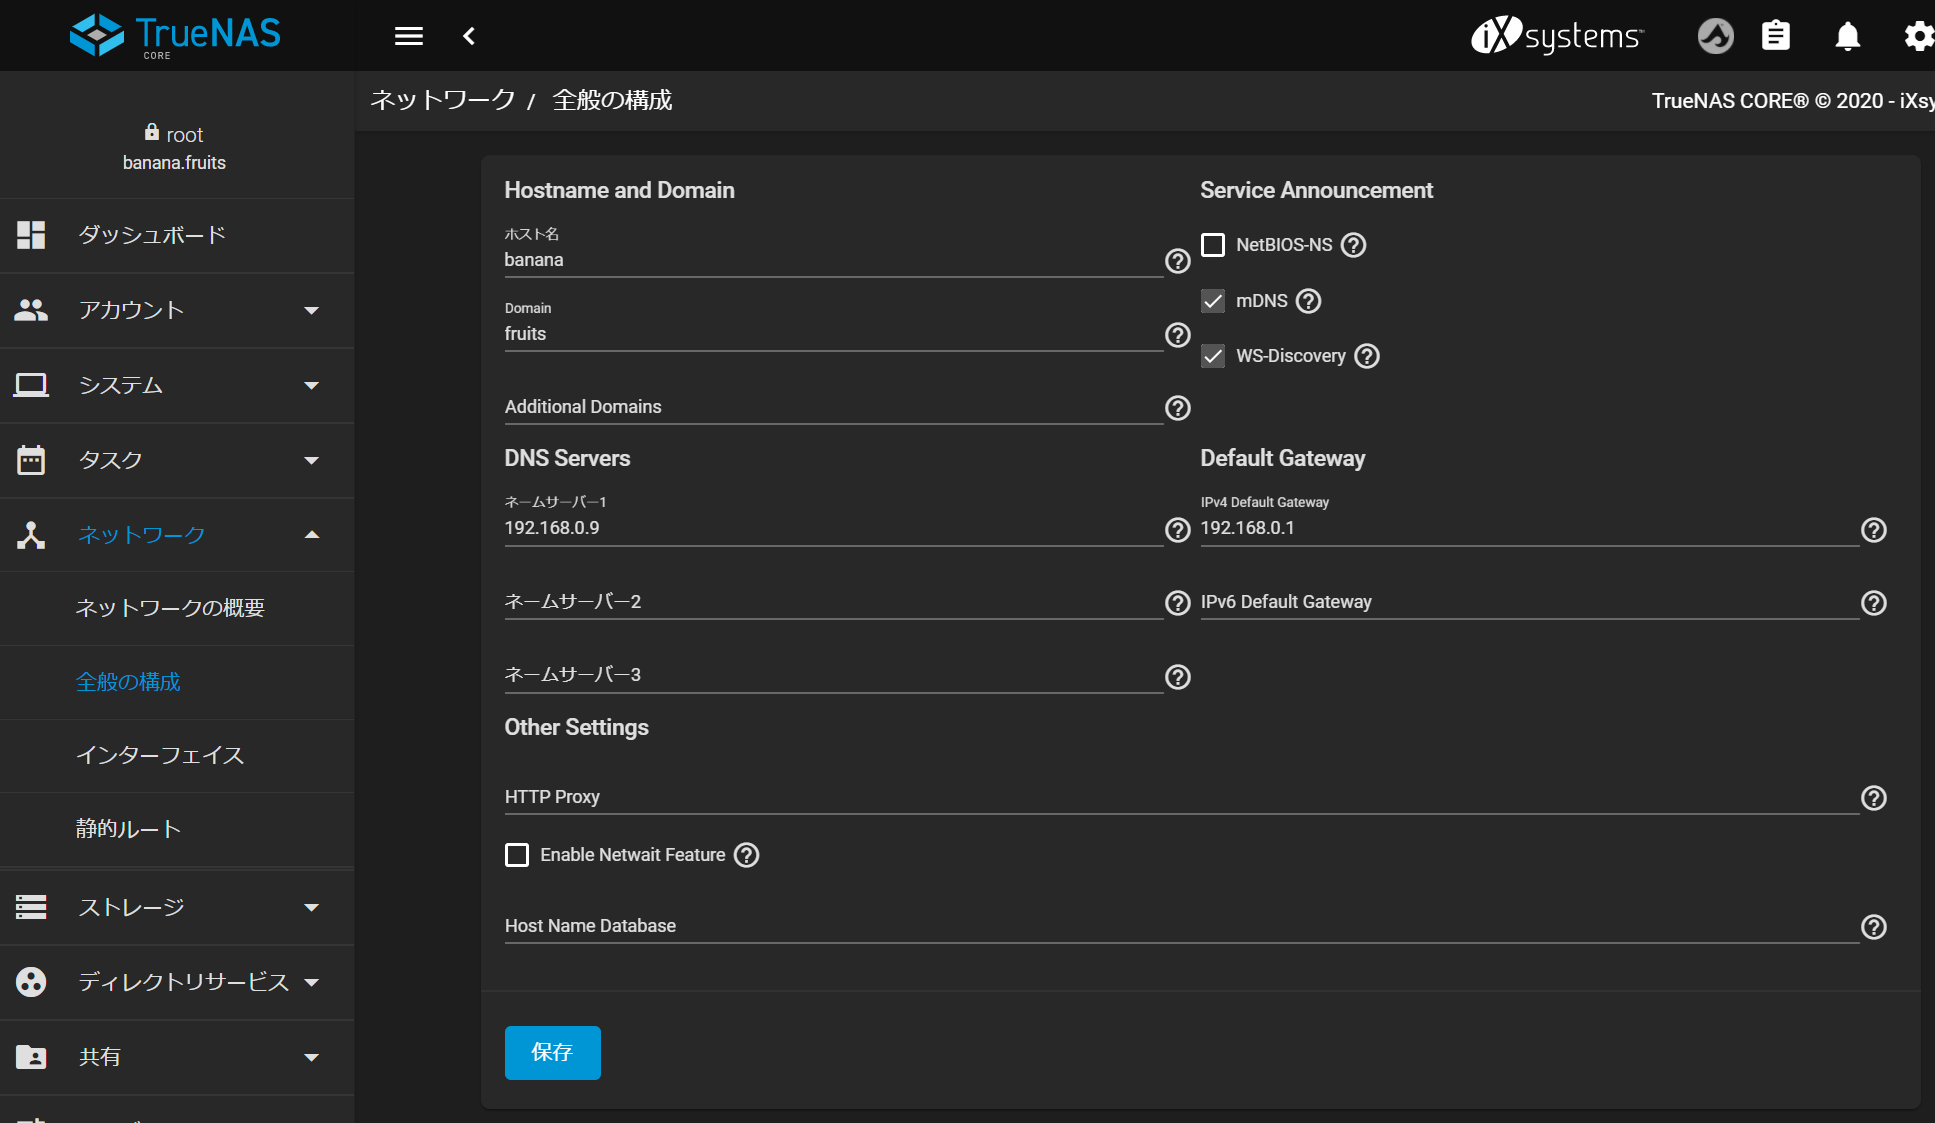
Task: Click the Domain input field
Action: coord(833,334)
